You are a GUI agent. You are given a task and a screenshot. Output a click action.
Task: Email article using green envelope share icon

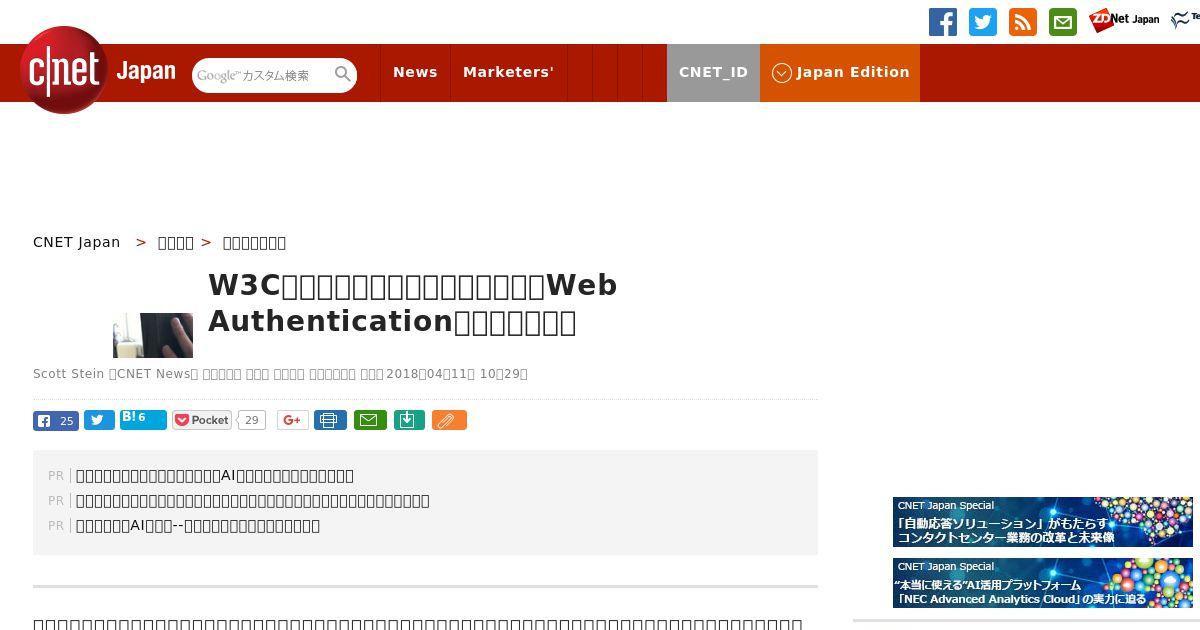(370, 420)
